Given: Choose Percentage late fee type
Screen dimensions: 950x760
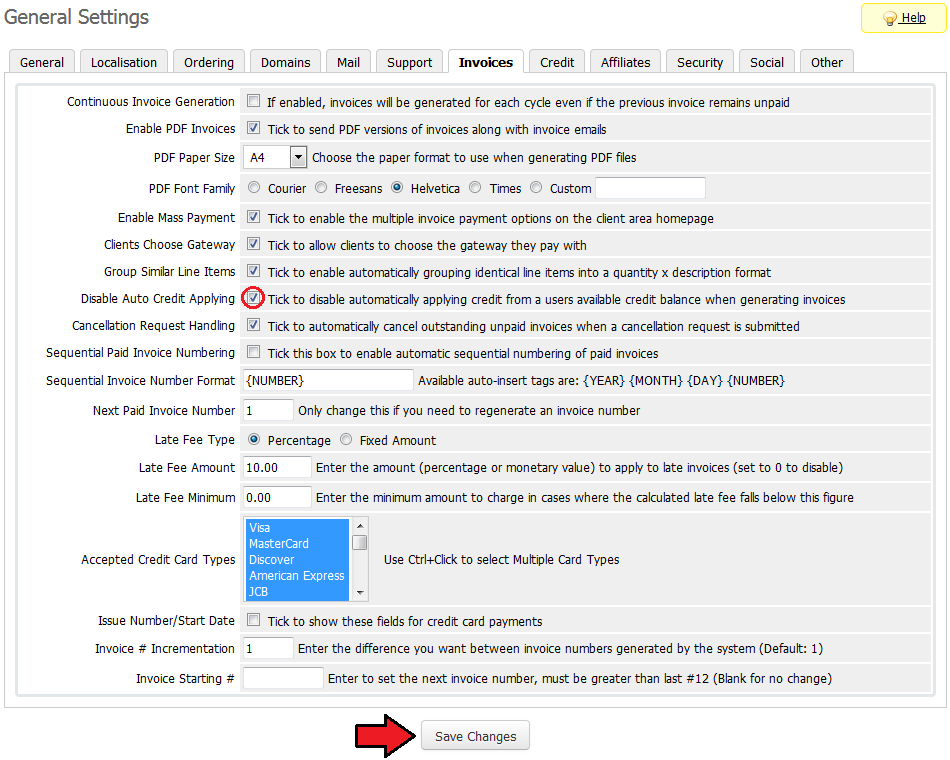Looking at the screenshot, I should pyautogui.click(x=254, y=439).
